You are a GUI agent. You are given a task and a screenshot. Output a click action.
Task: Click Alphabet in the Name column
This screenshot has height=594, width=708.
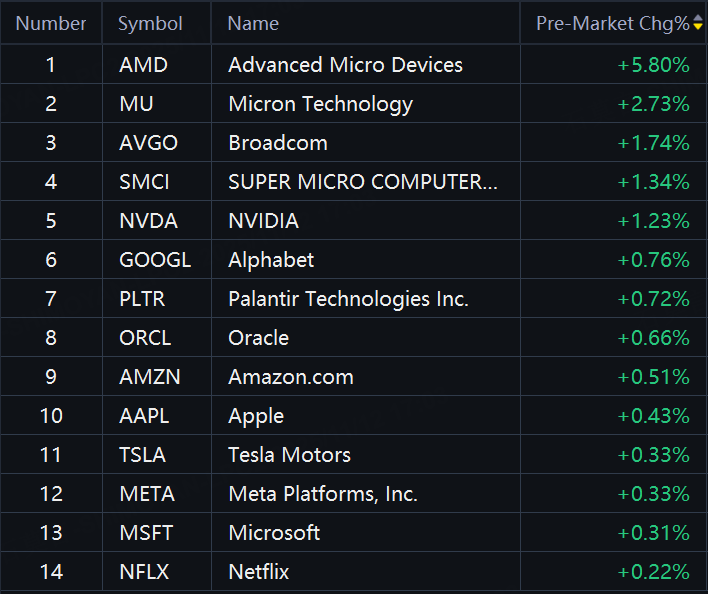click(271, 260)
